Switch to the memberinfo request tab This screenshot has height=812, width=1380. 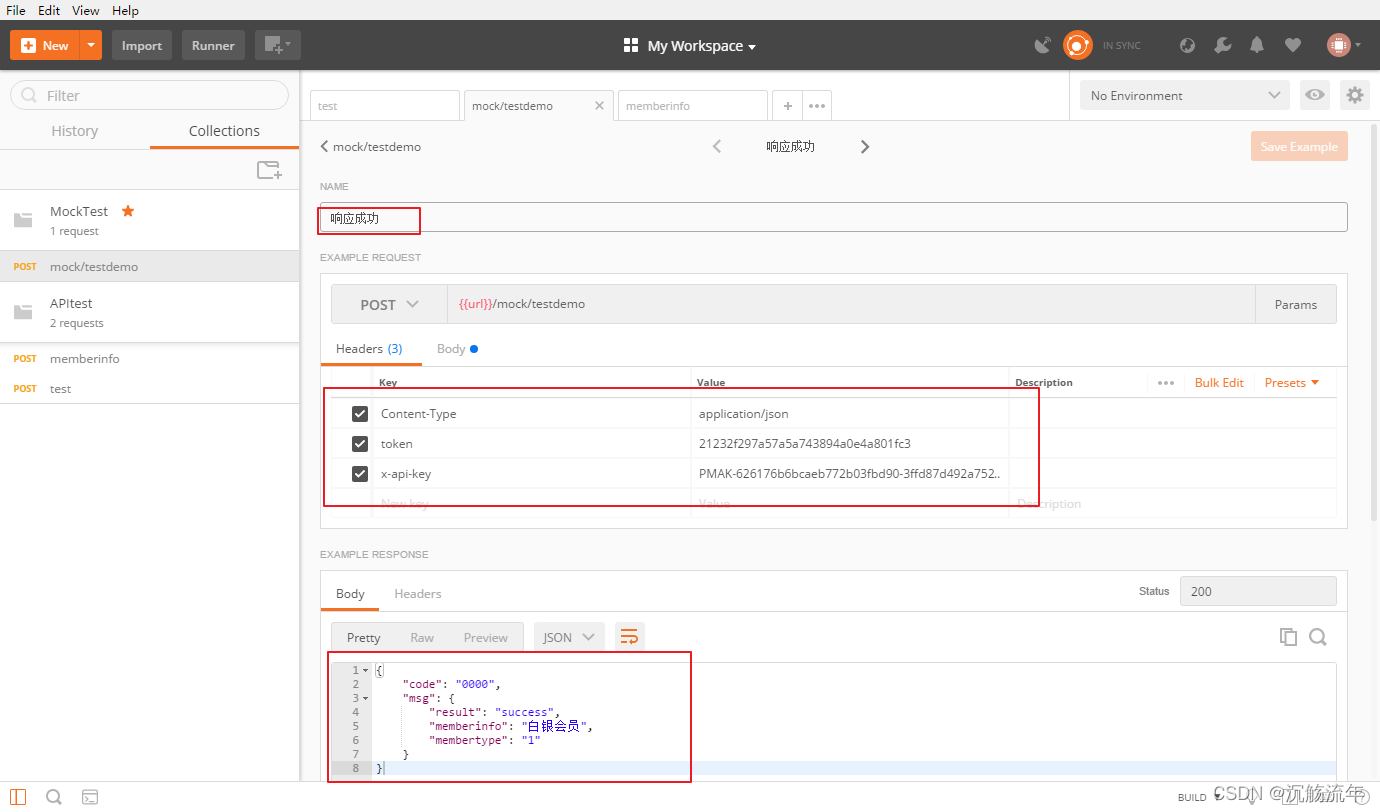click(x=692, y=105)
